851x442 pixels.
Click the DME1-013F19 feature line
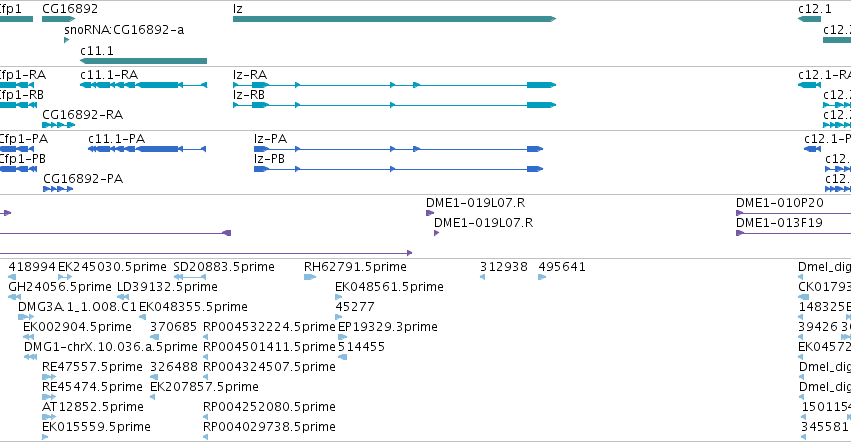pyautogui.click(x=793, y=233)
